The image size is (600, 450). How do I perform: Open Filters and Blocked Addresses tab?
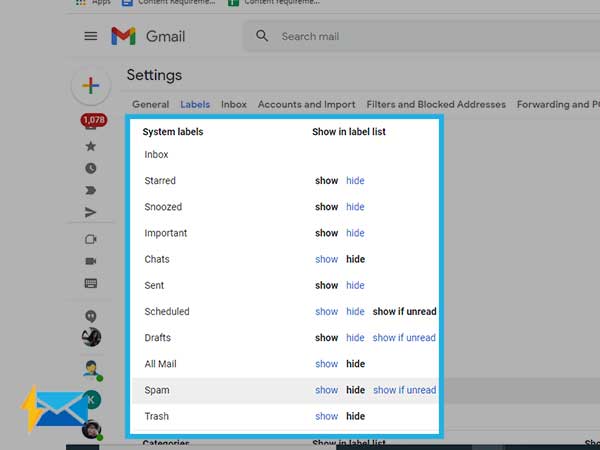436,104
